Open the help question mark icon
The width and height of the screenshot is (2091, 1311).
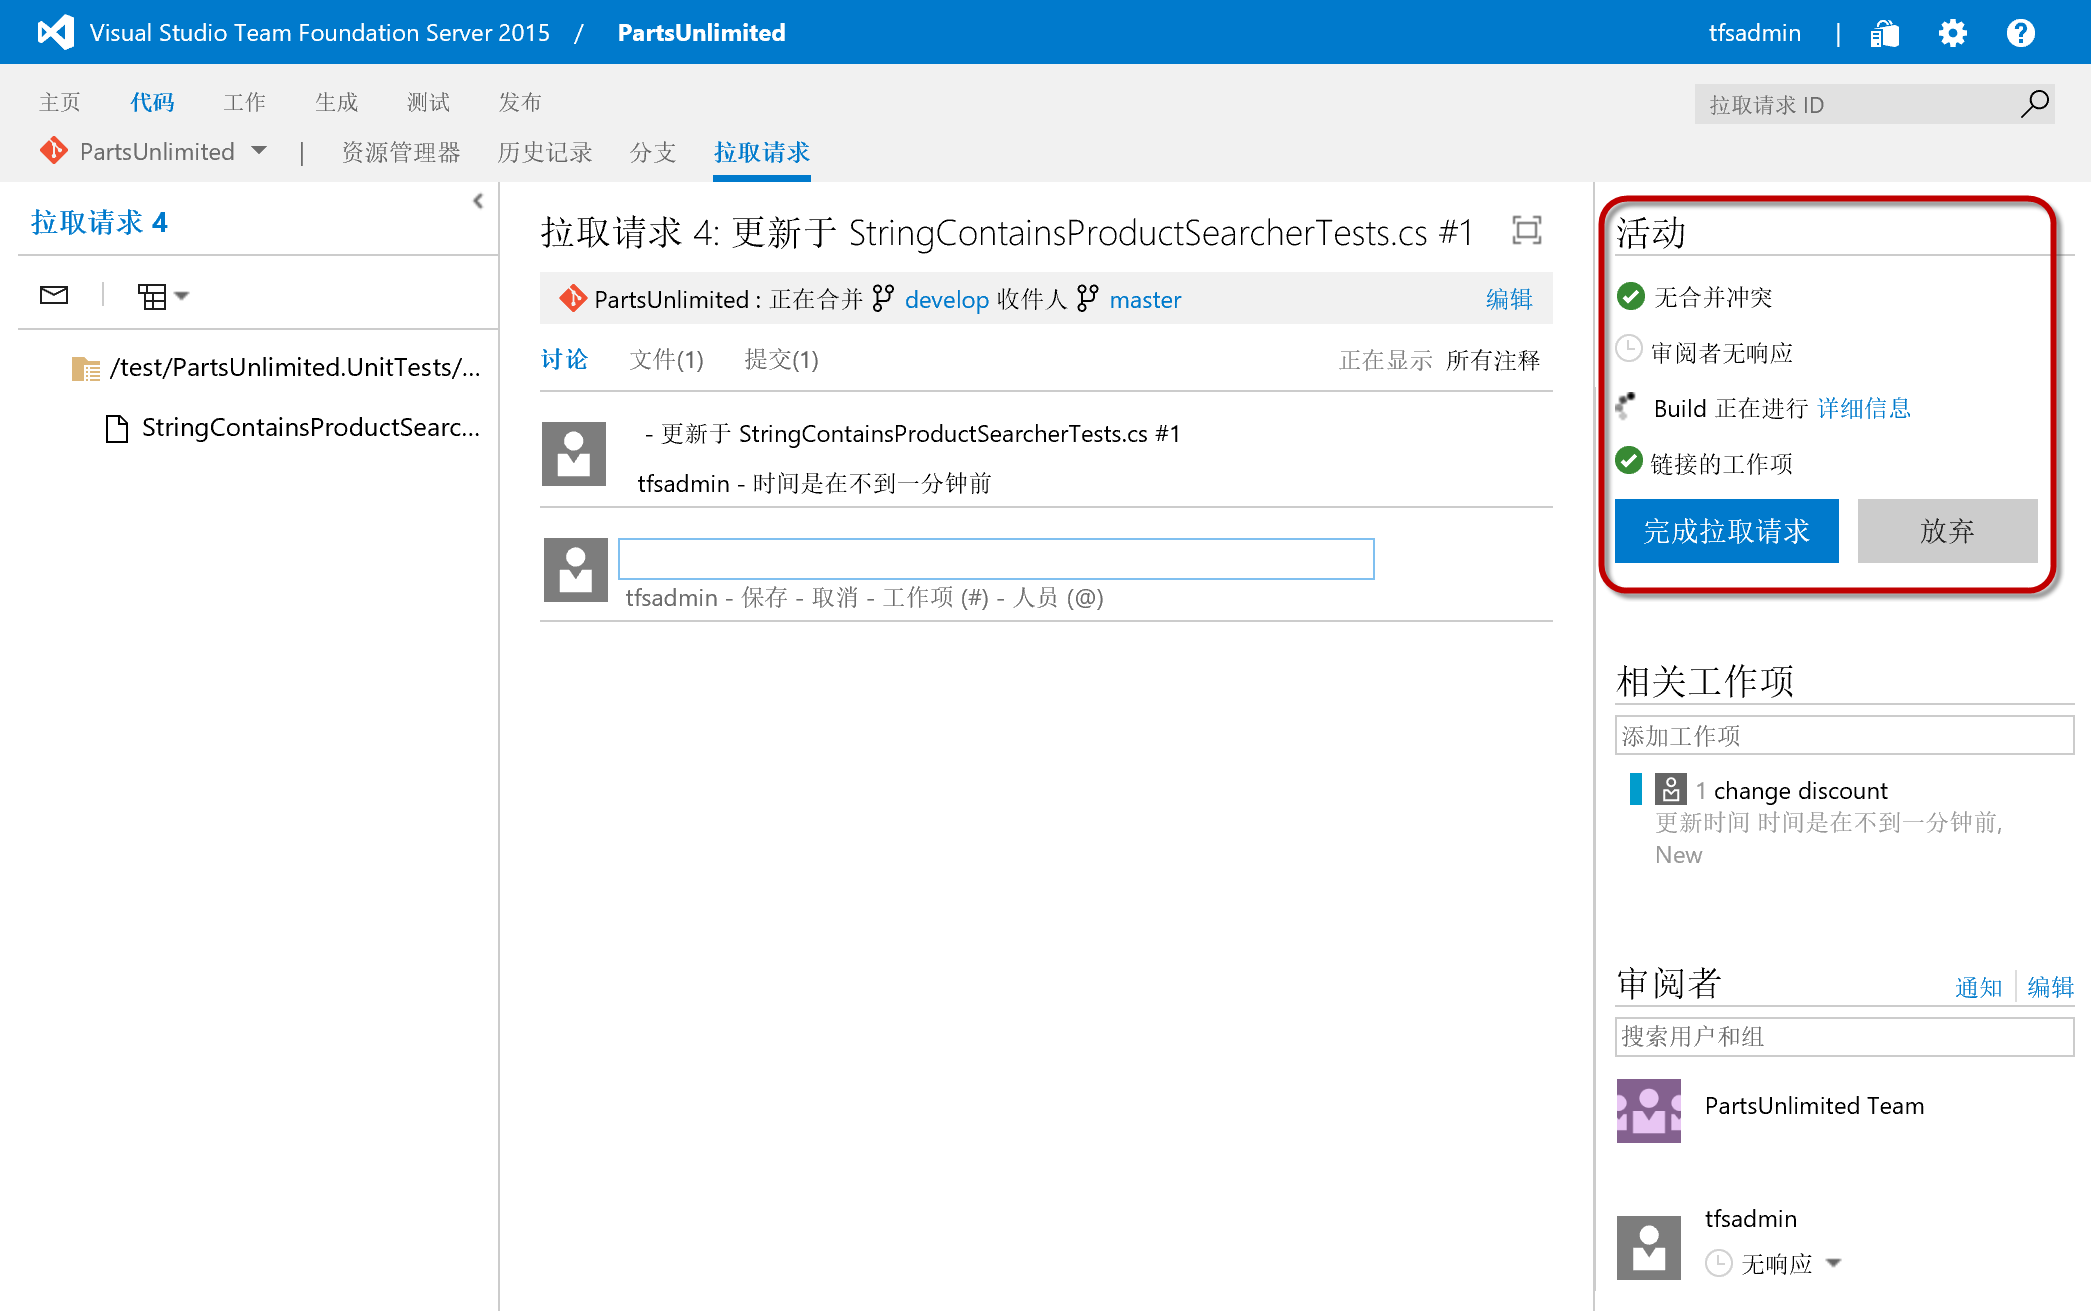pos(2020,33)
